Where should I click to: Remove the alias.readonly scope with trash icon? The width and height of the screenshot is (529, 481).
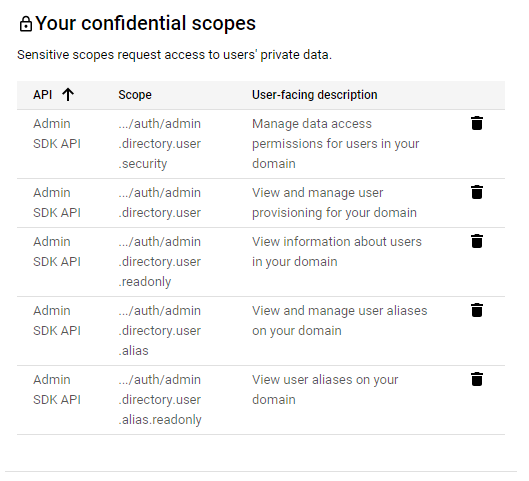click(477, 379)
